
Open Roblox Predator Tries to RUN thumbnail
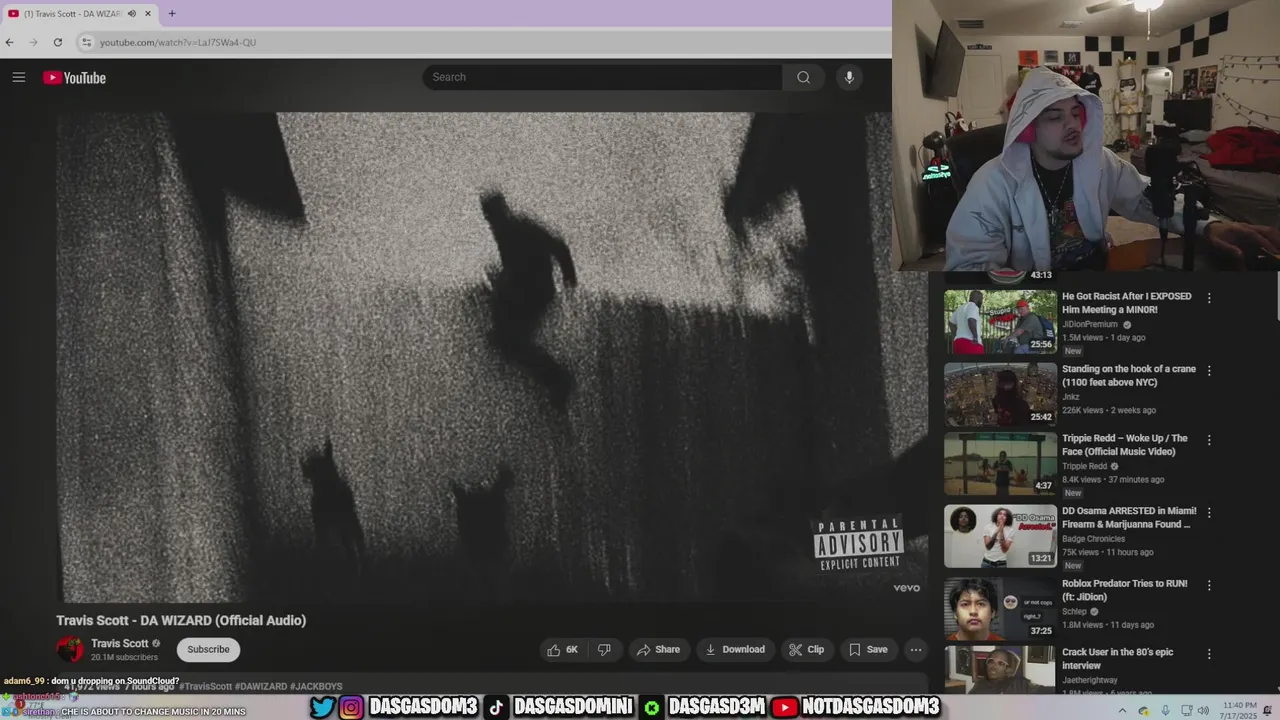(x=1000, y=608)
